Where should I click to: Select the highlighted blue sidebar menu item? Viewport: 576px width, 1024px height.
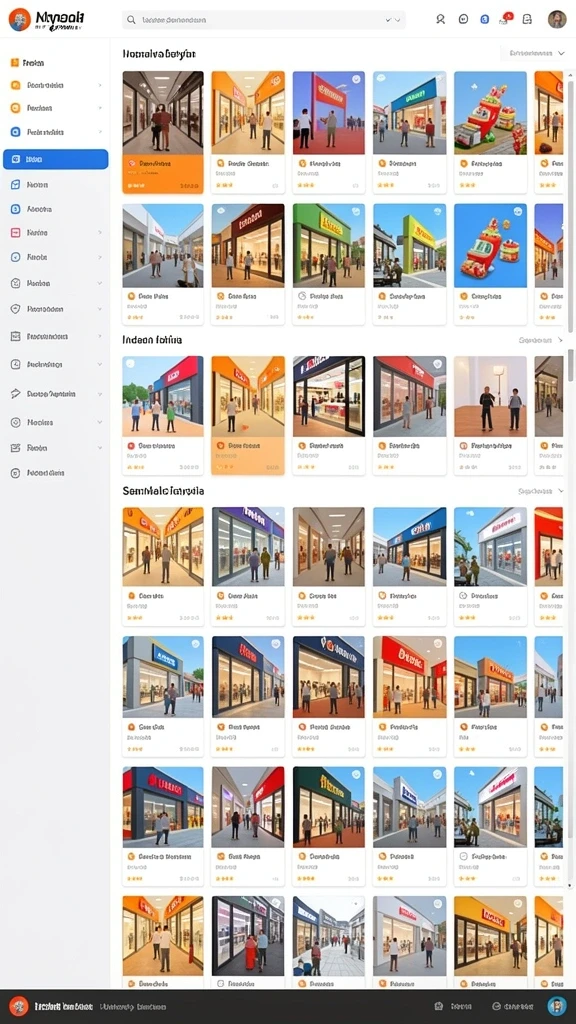[56, 159]
